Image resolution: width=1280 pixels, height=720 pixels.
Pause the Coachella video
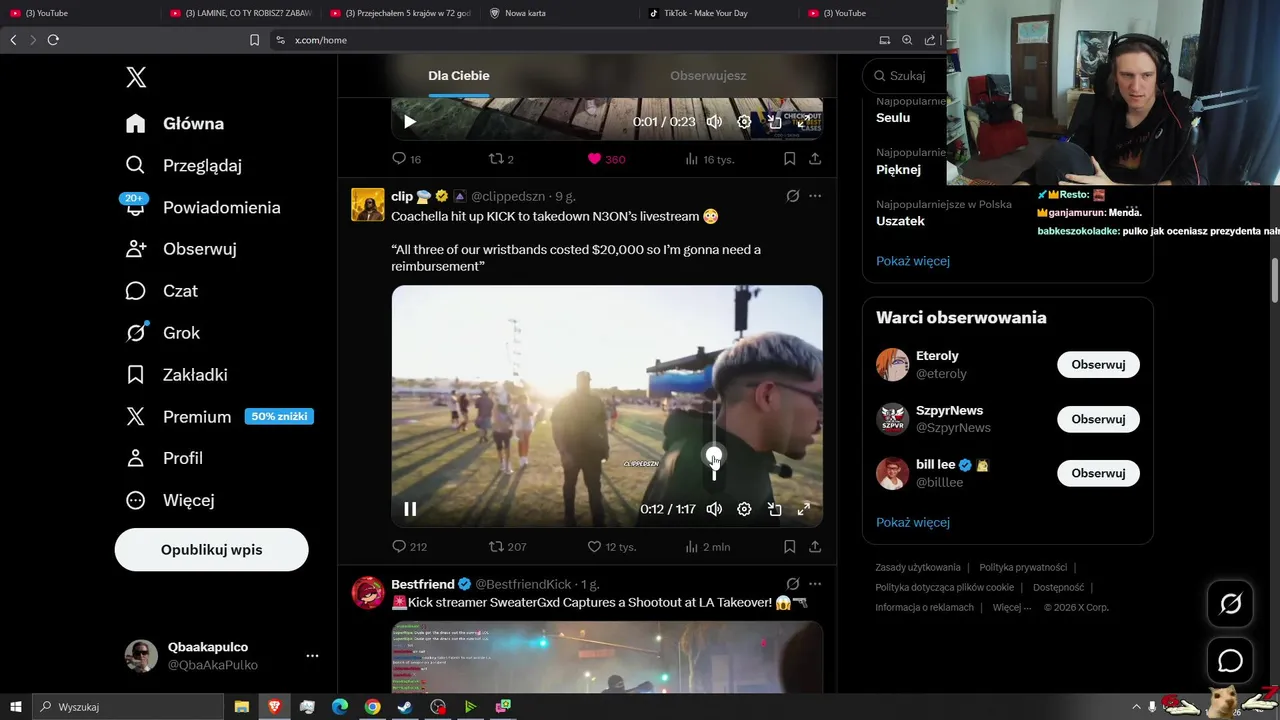[410, 509]
